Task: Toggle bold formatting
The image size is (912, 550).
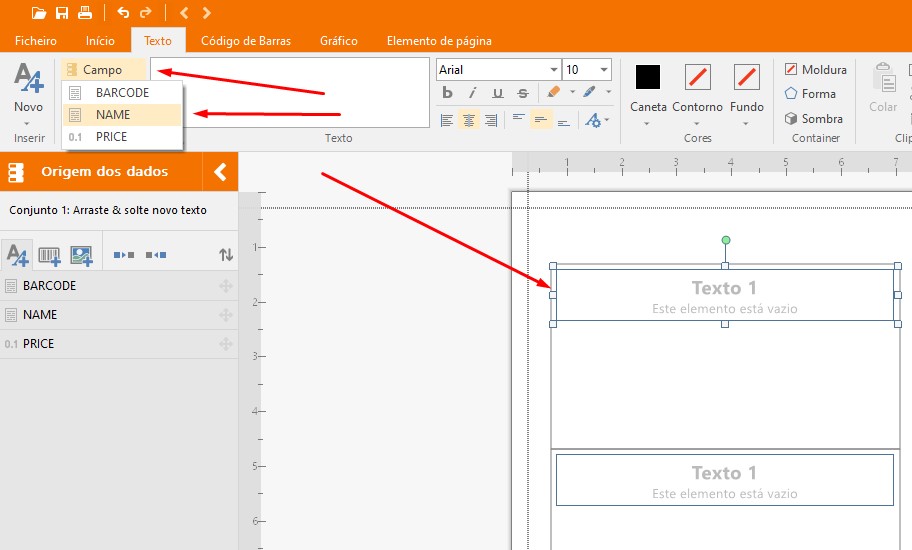Action: (x=447, y=93)
